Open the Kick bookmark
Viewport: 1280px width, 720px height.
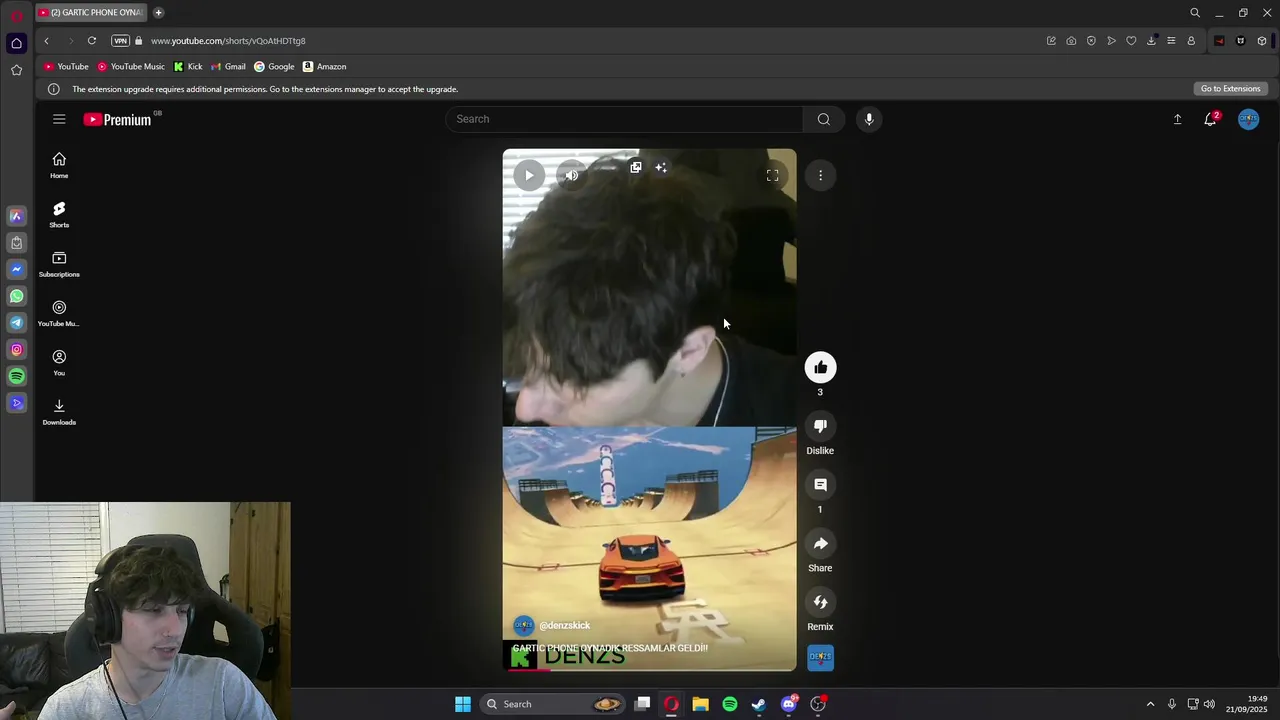188,66
